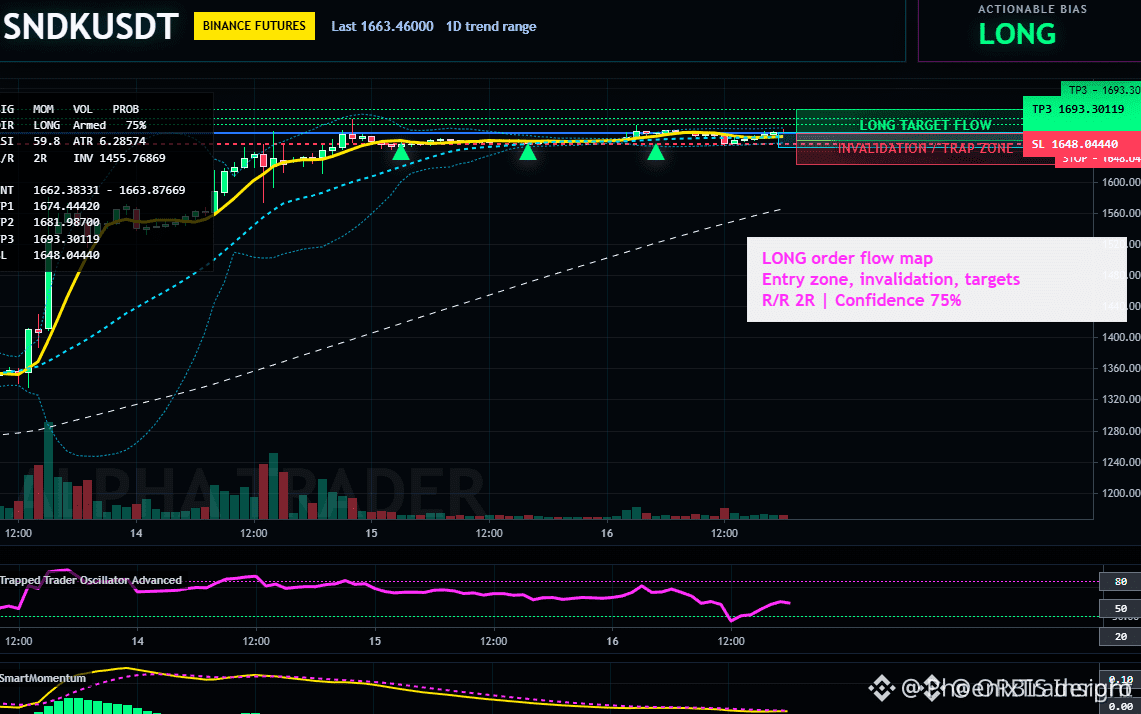
Task: Click the ACTIONABLE BIAS heading
Action: (1032, 9)
